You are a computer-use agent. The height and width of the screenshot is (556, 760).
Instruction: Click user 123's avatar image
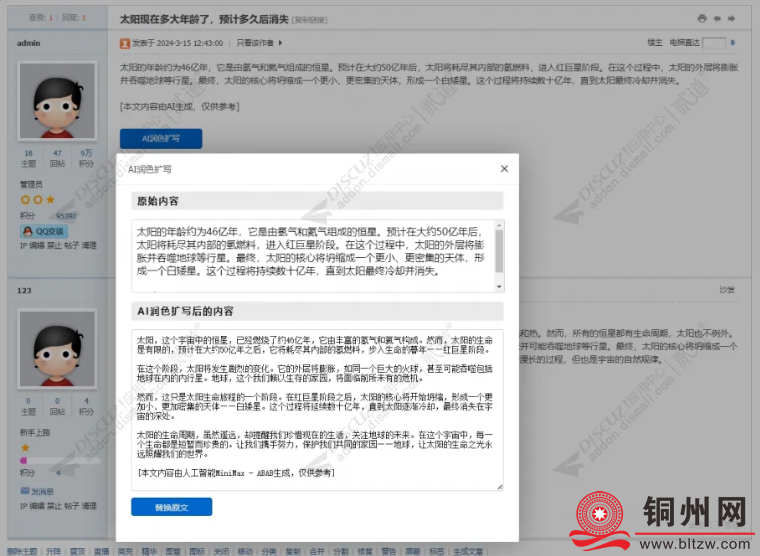[57, 349]
